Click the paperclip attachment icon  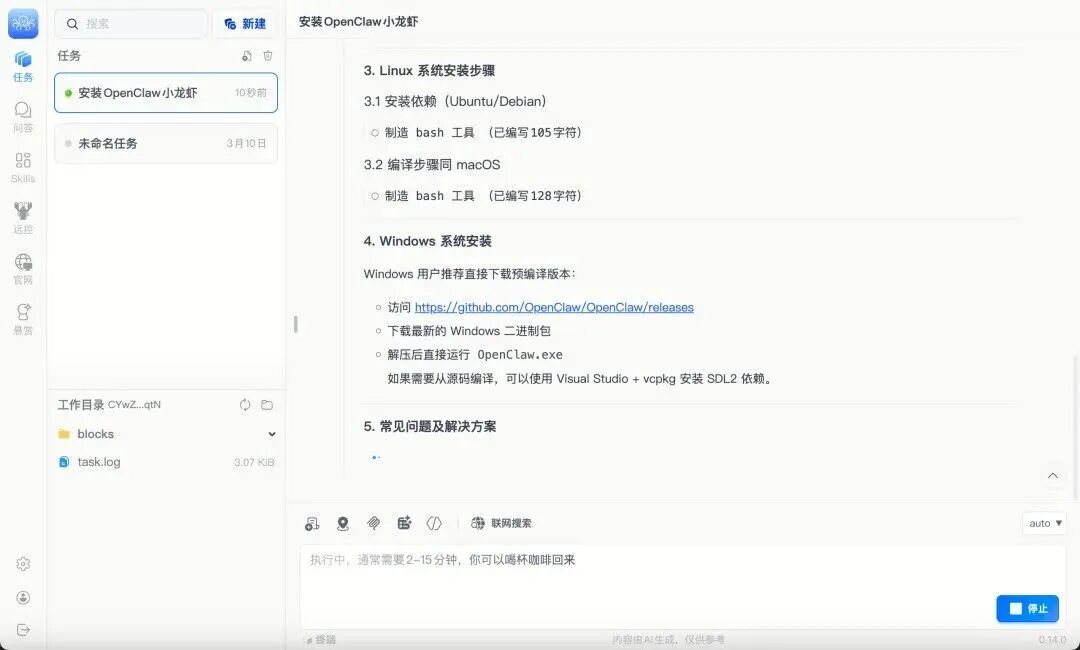[x=374, y=522]
